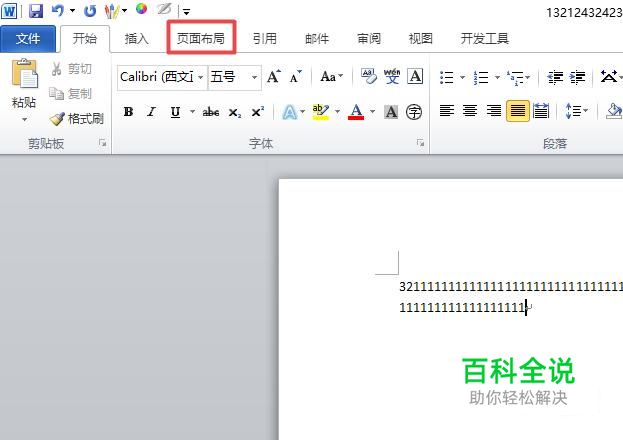
Task: Apply the red font color
Action: pyautogui.click(x=356, y=112)
